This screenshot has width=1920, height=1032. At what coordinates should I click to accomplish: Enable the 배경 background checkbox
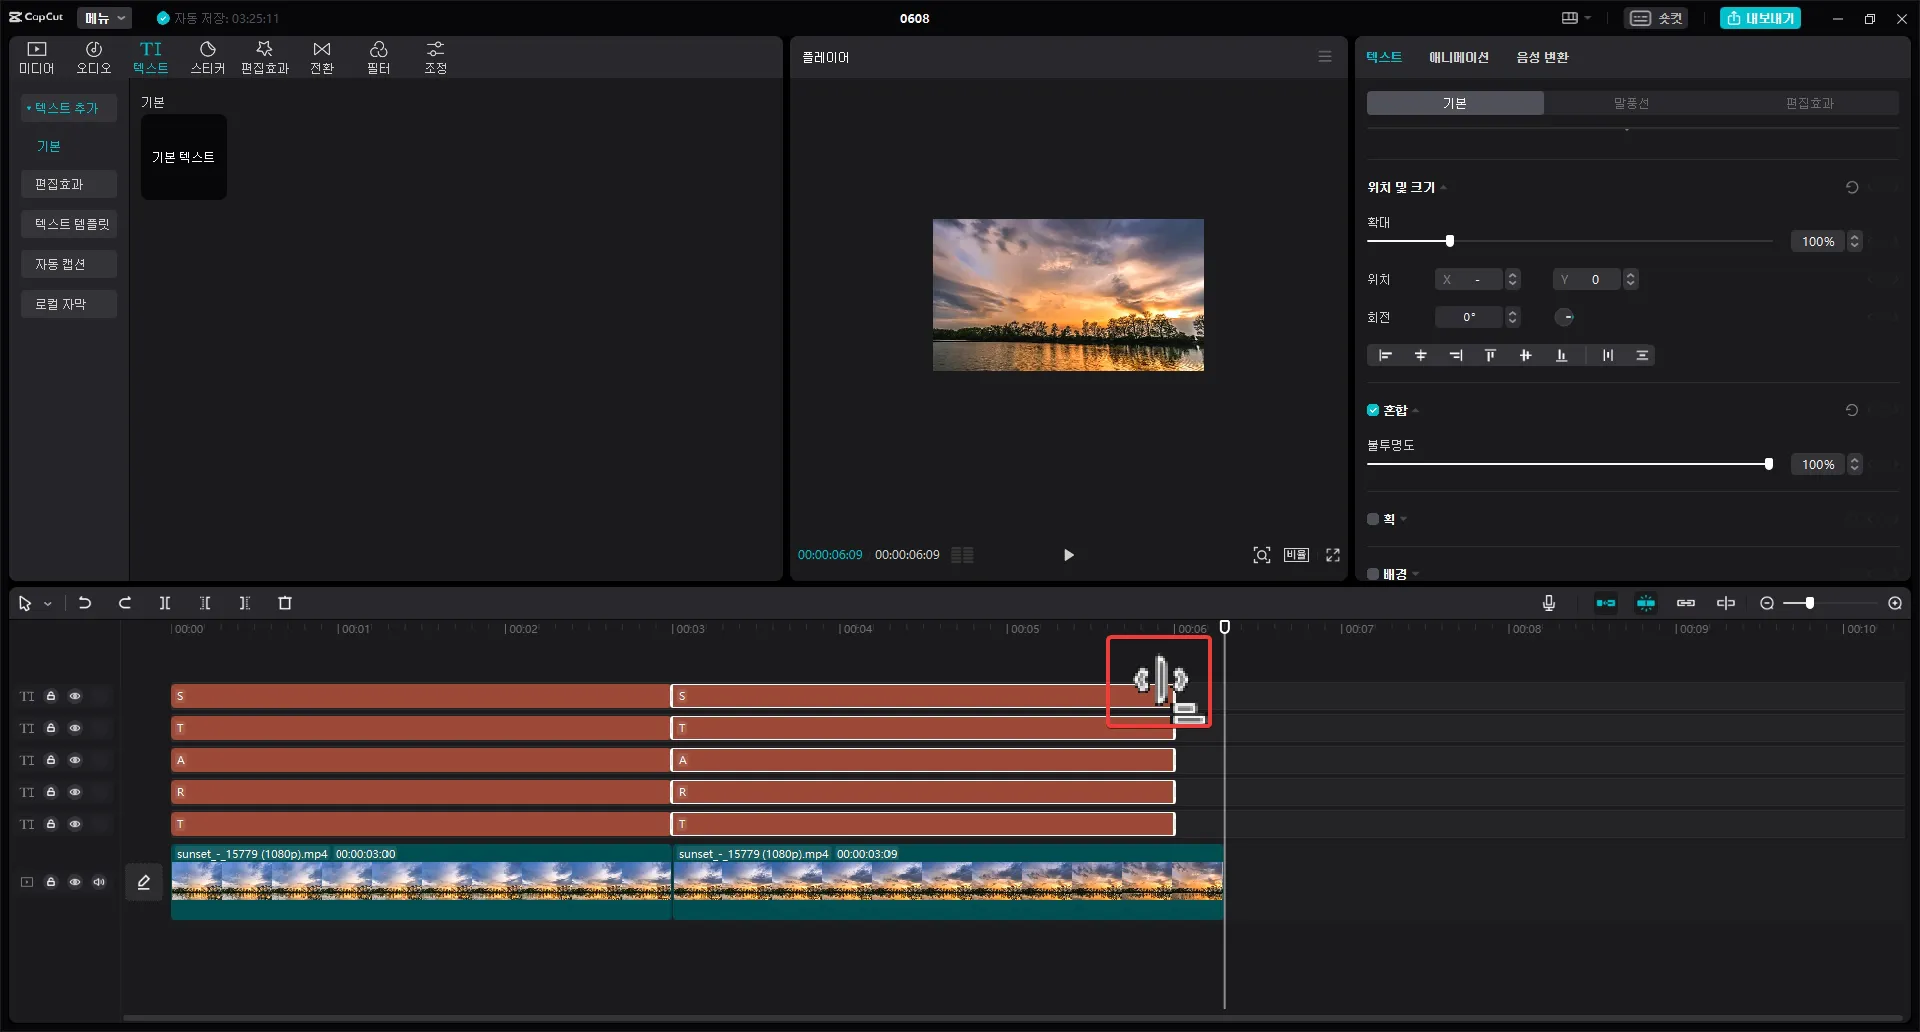(x=1373, y=574)
